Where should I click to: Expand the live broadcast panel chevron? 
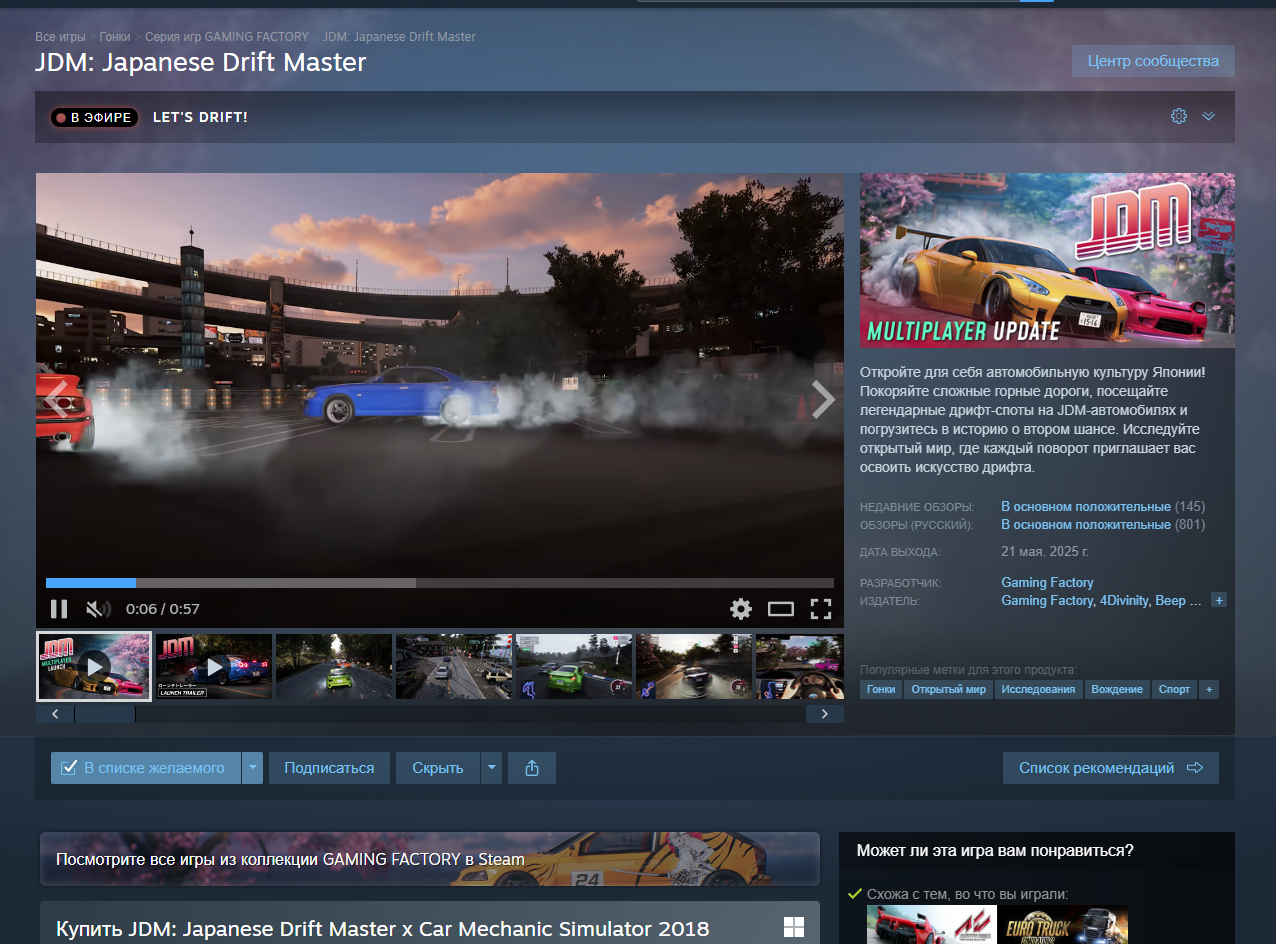(x=1208, y=116)
